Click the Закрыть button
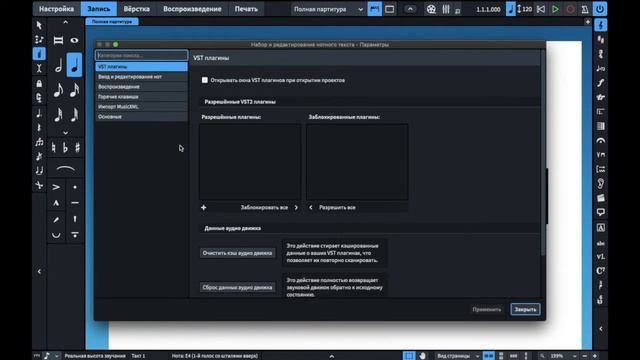The image size is (640, 360). (x=525, y=309)
